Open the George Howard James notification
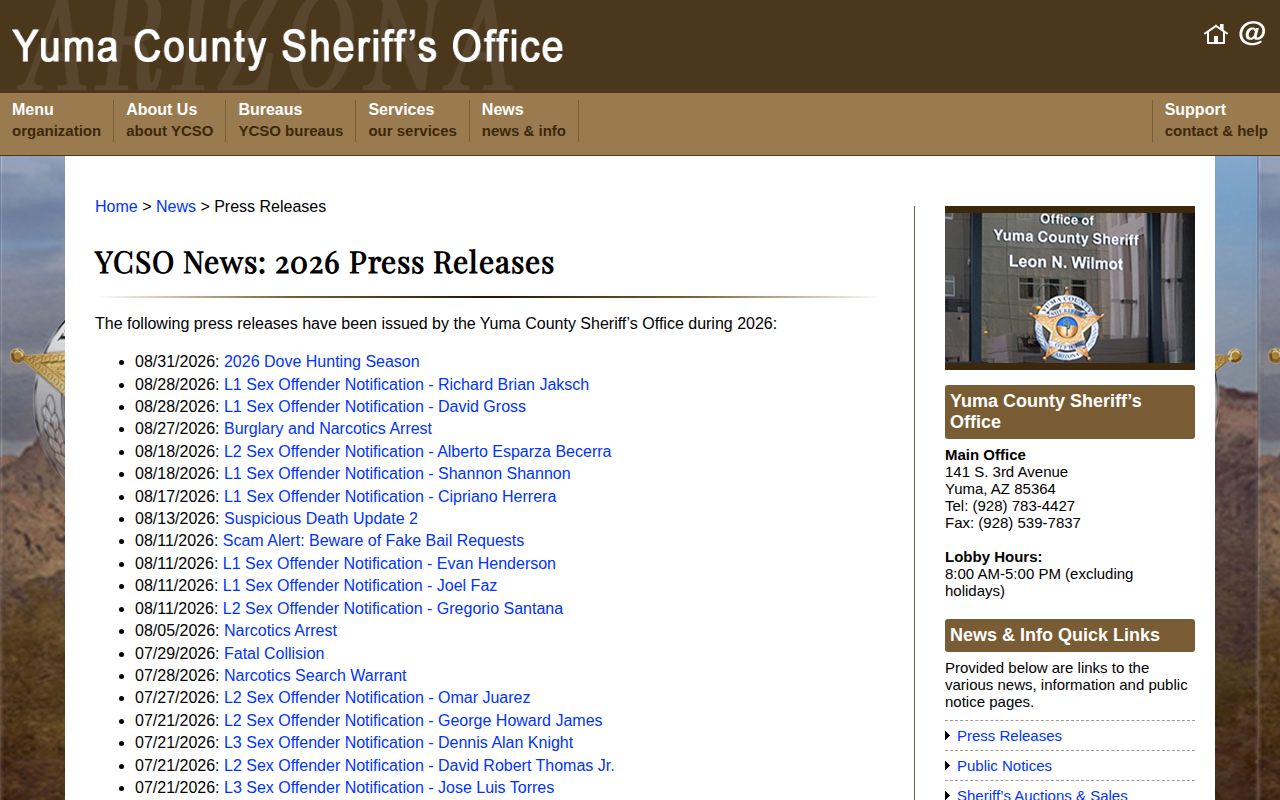 coord(413,721)
